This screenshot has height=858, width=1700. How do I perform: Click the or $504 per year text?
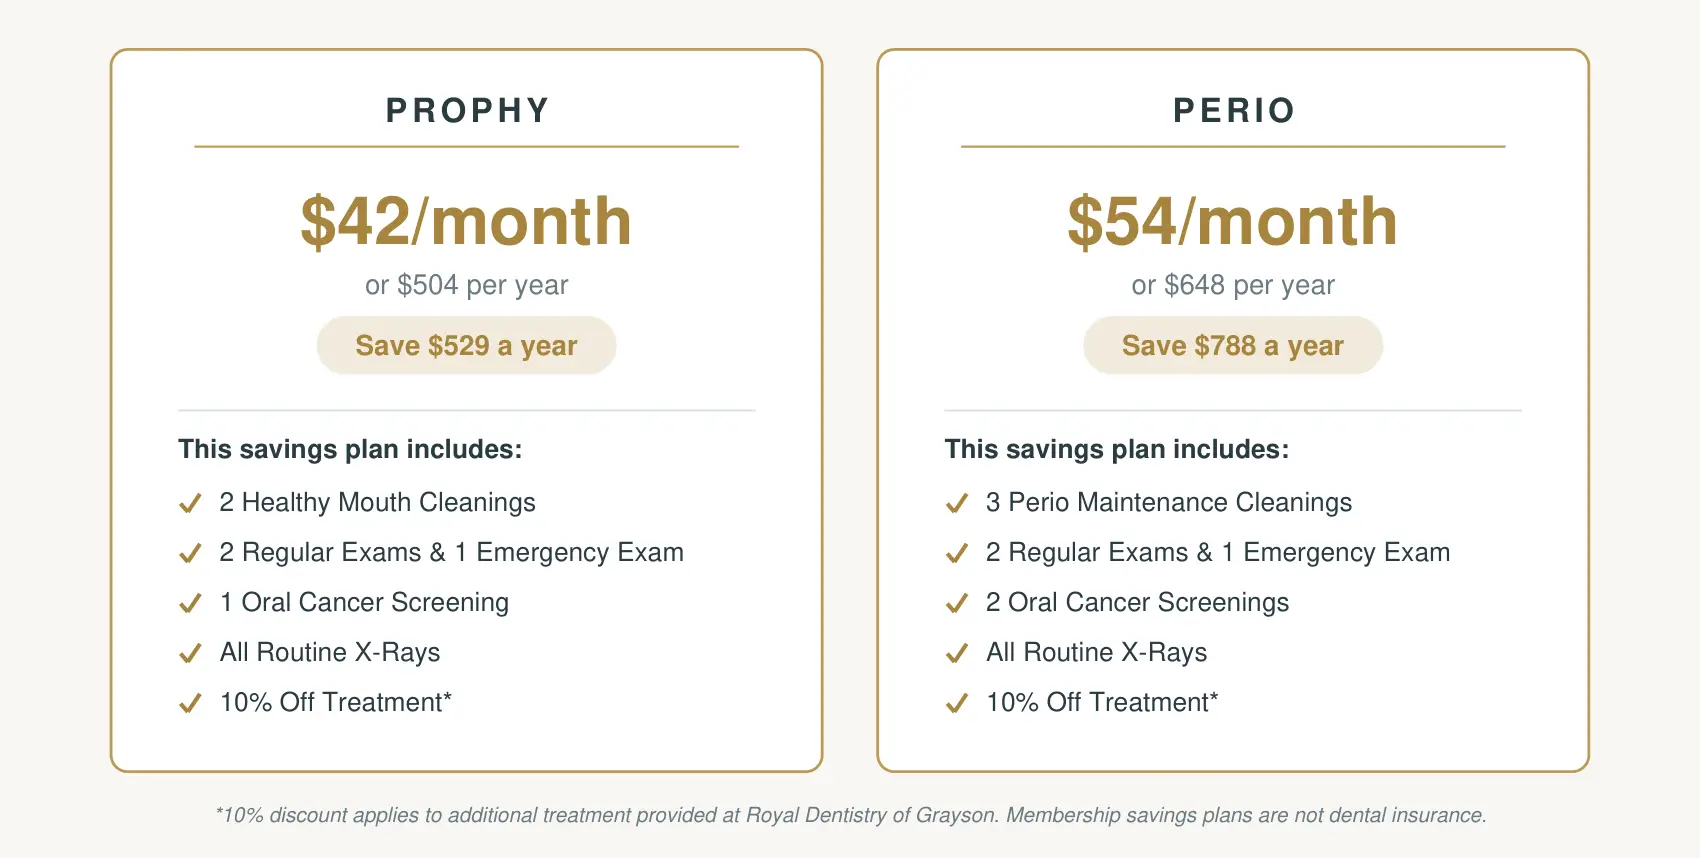(x=466, y=285)
